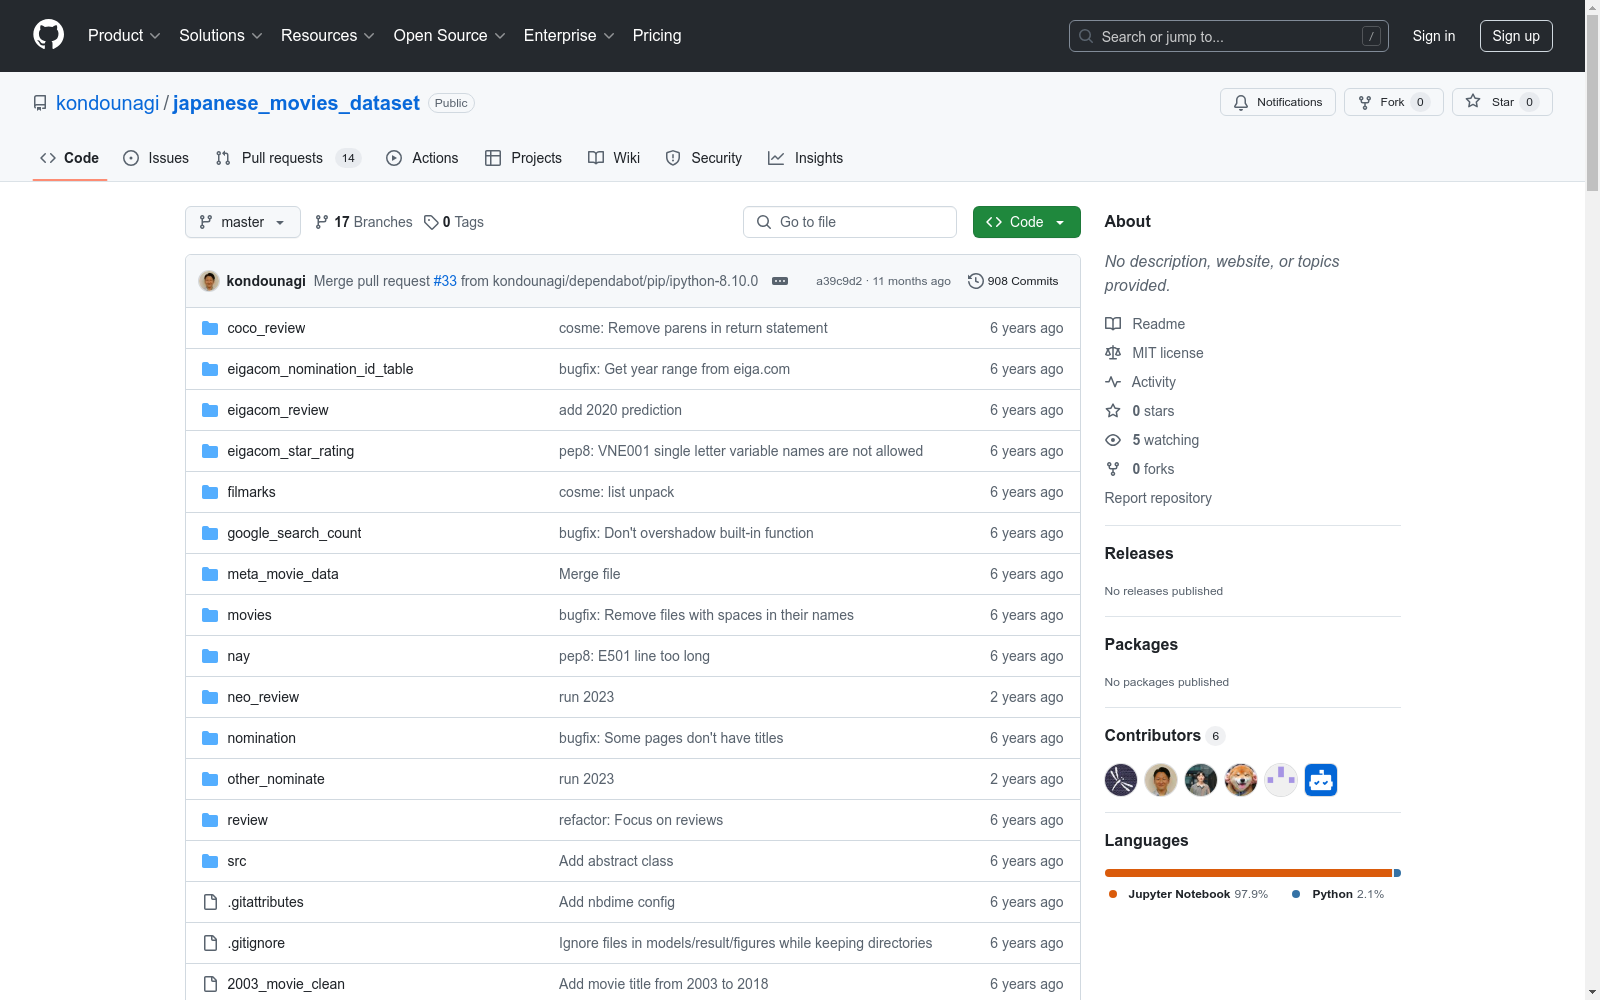Focus the Search or jump to field
The width and height of the screenshot is (1600, 1000).
click(x=1229, y=36)
